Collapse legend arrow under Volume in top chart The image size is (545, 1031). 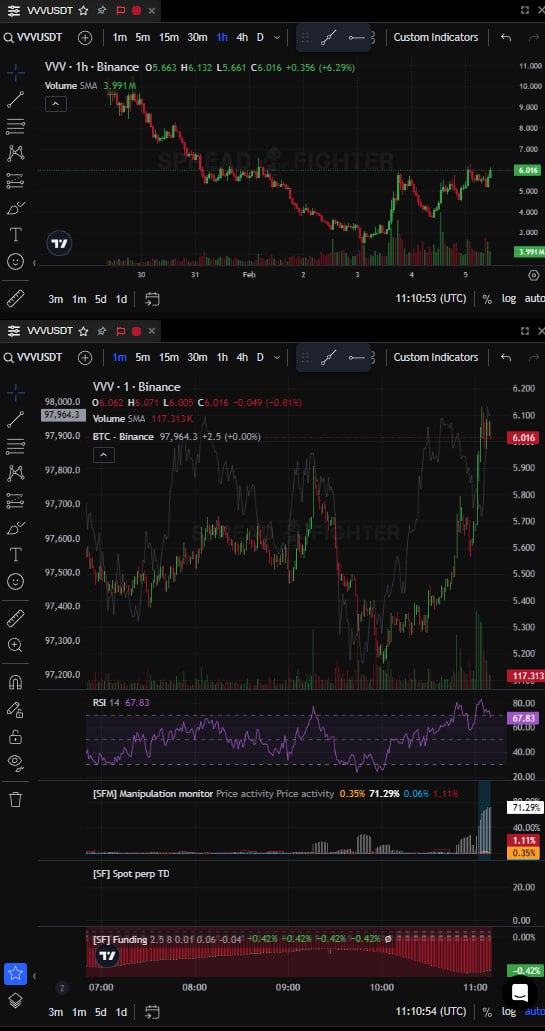[56, 104]
